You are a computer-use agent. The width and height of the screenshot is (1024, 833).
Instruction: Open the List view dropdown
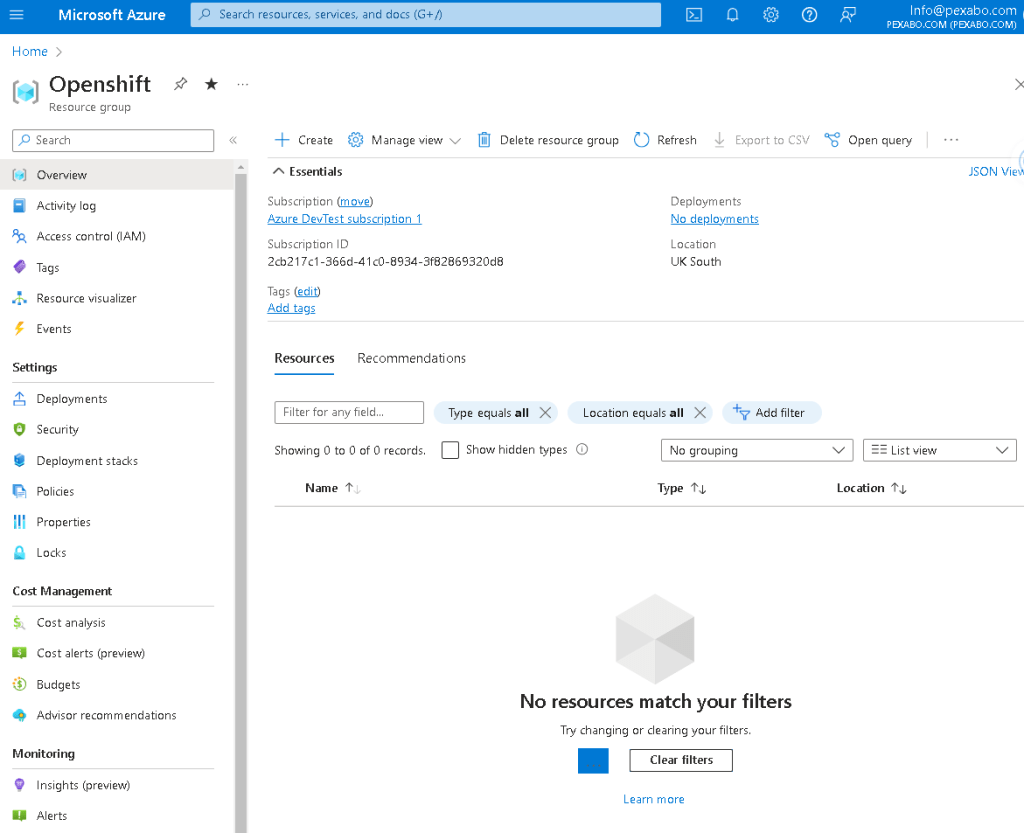tap(939, 450)
